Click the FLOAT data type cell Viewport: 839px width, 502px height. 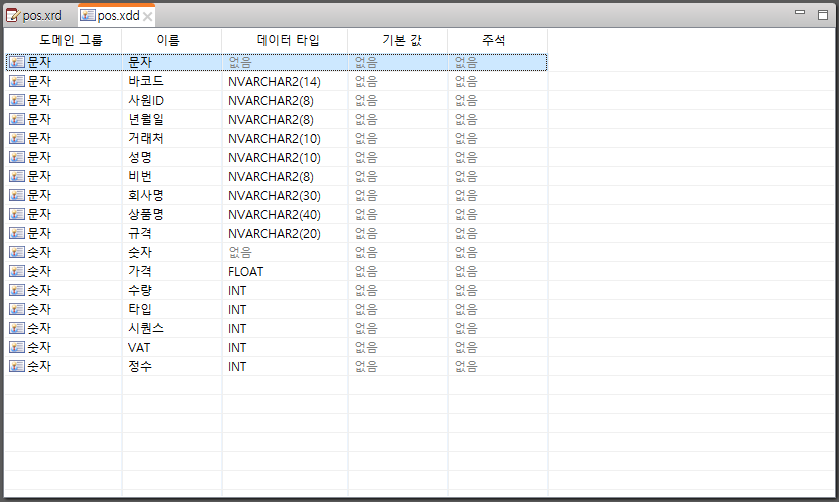point(285,271)
